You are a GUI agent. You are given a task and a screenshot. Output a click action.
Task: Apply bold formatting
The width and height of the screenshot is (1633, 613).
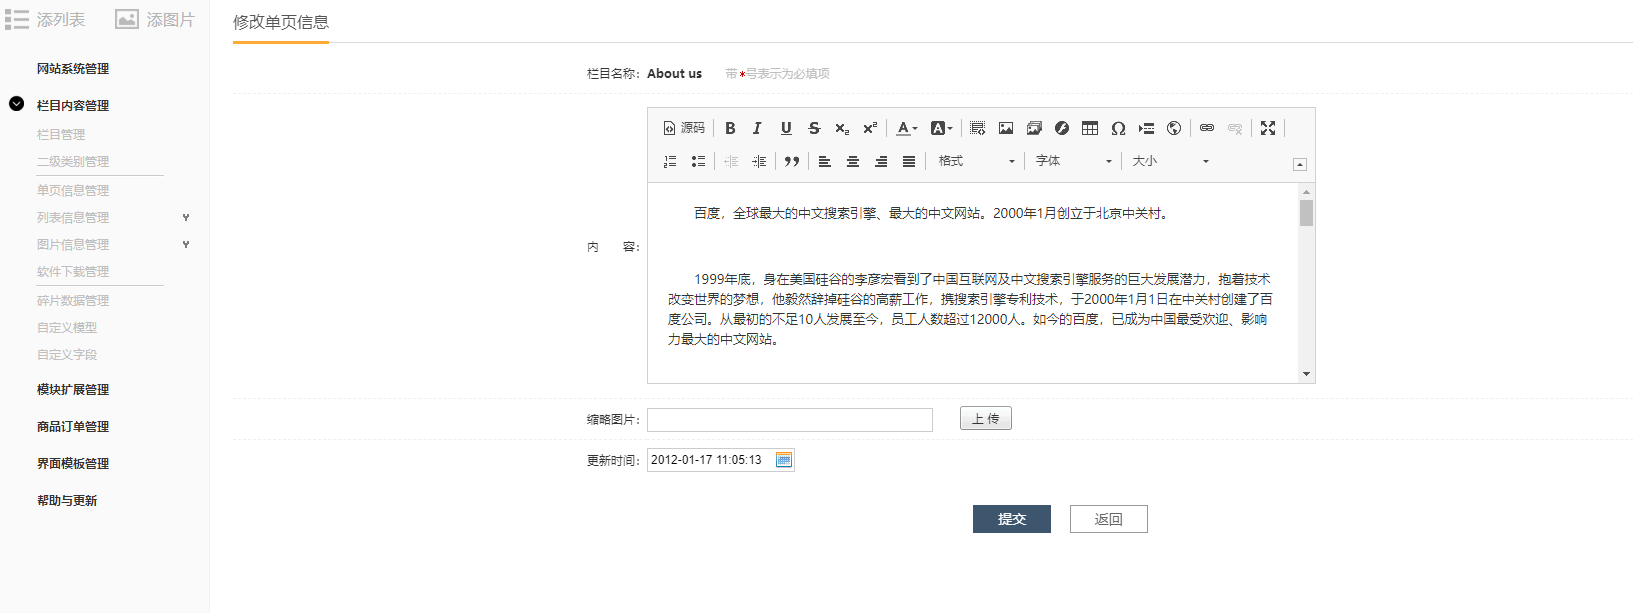tap(730, 128)
